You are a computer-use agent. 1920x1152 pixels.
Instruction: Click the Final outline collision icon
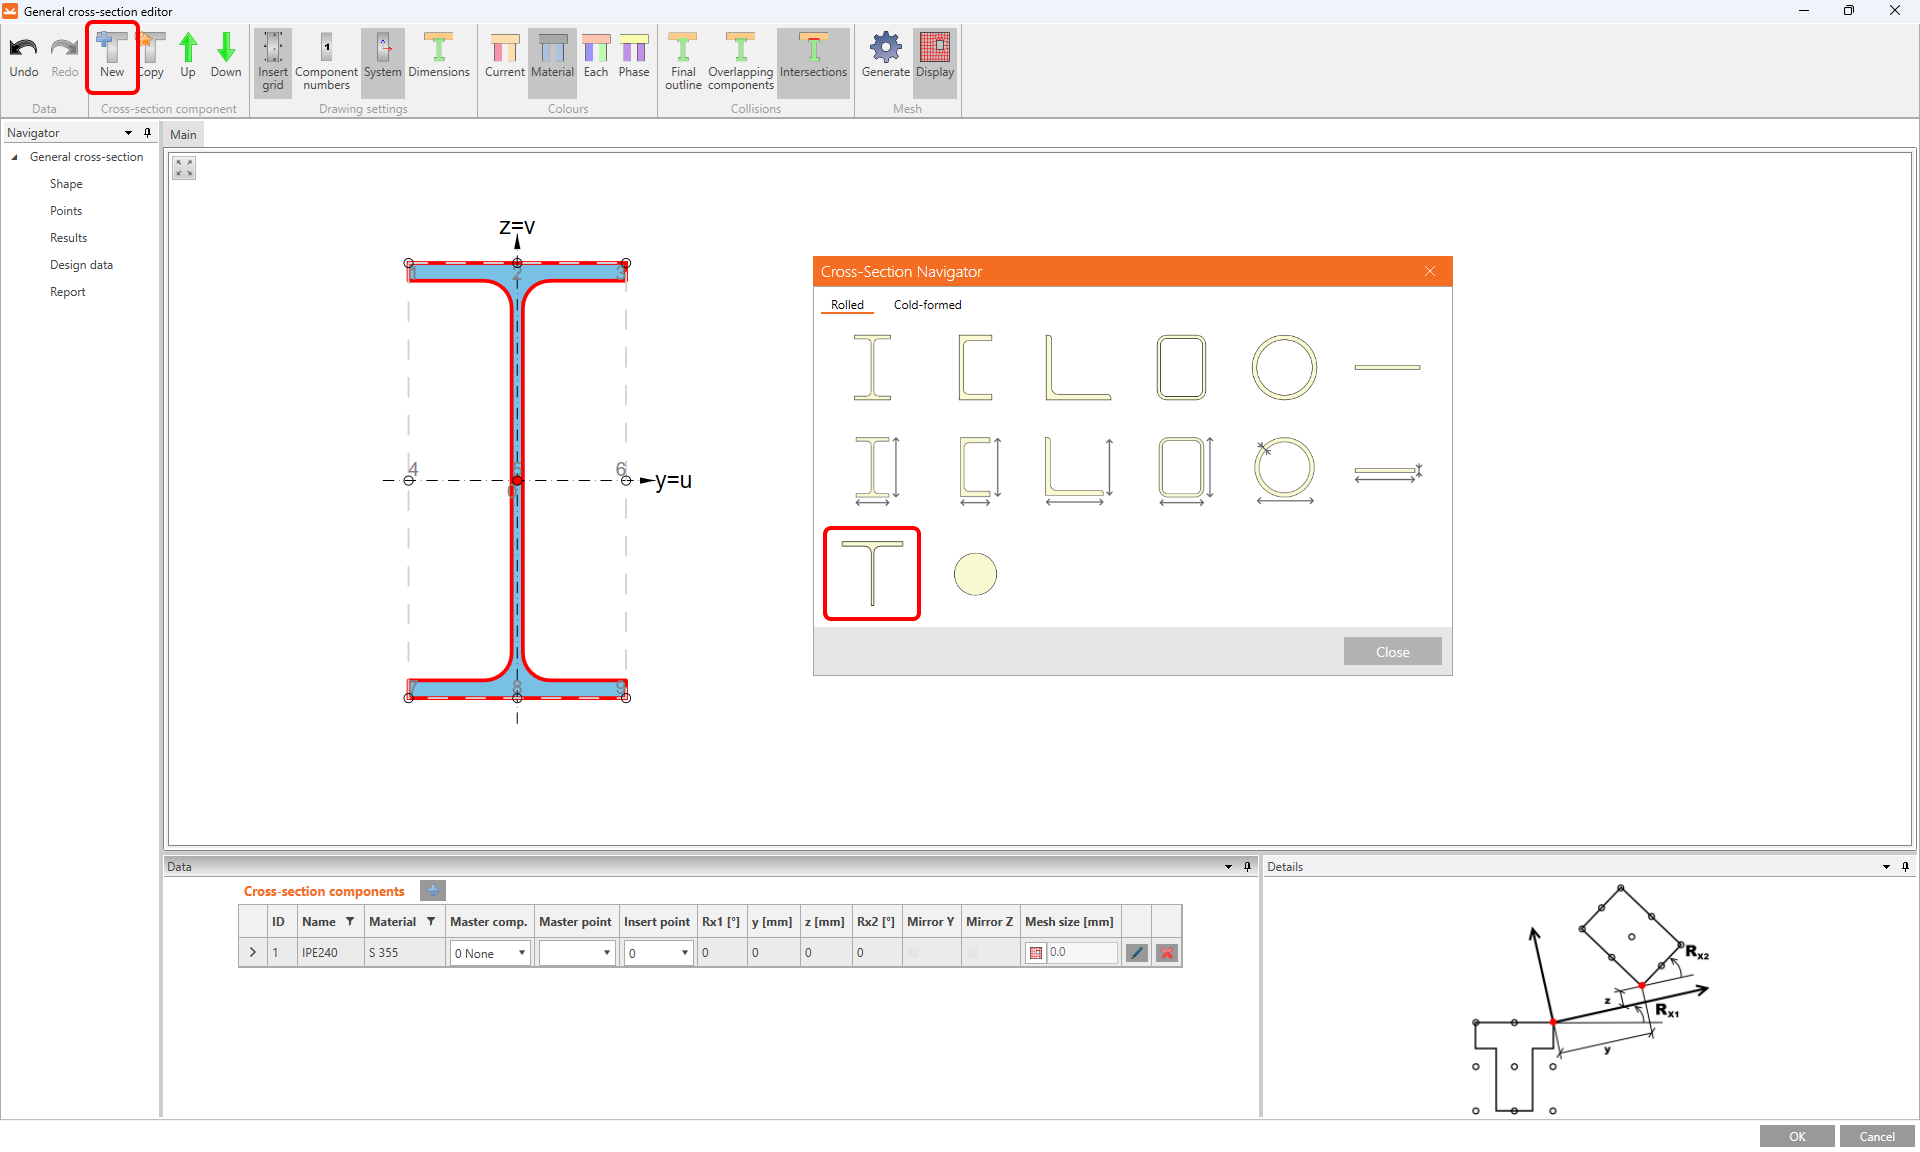(682, 60)
